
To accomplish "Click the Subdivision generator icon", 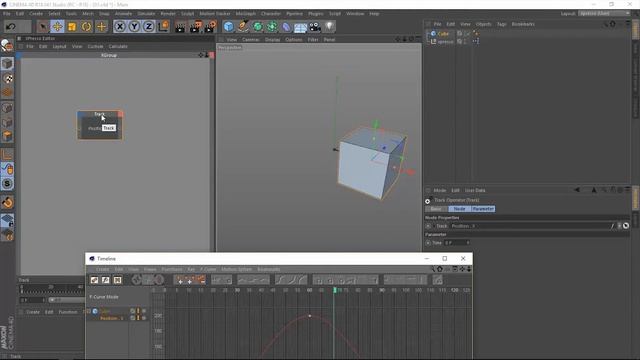I will (x=258, y=27).
